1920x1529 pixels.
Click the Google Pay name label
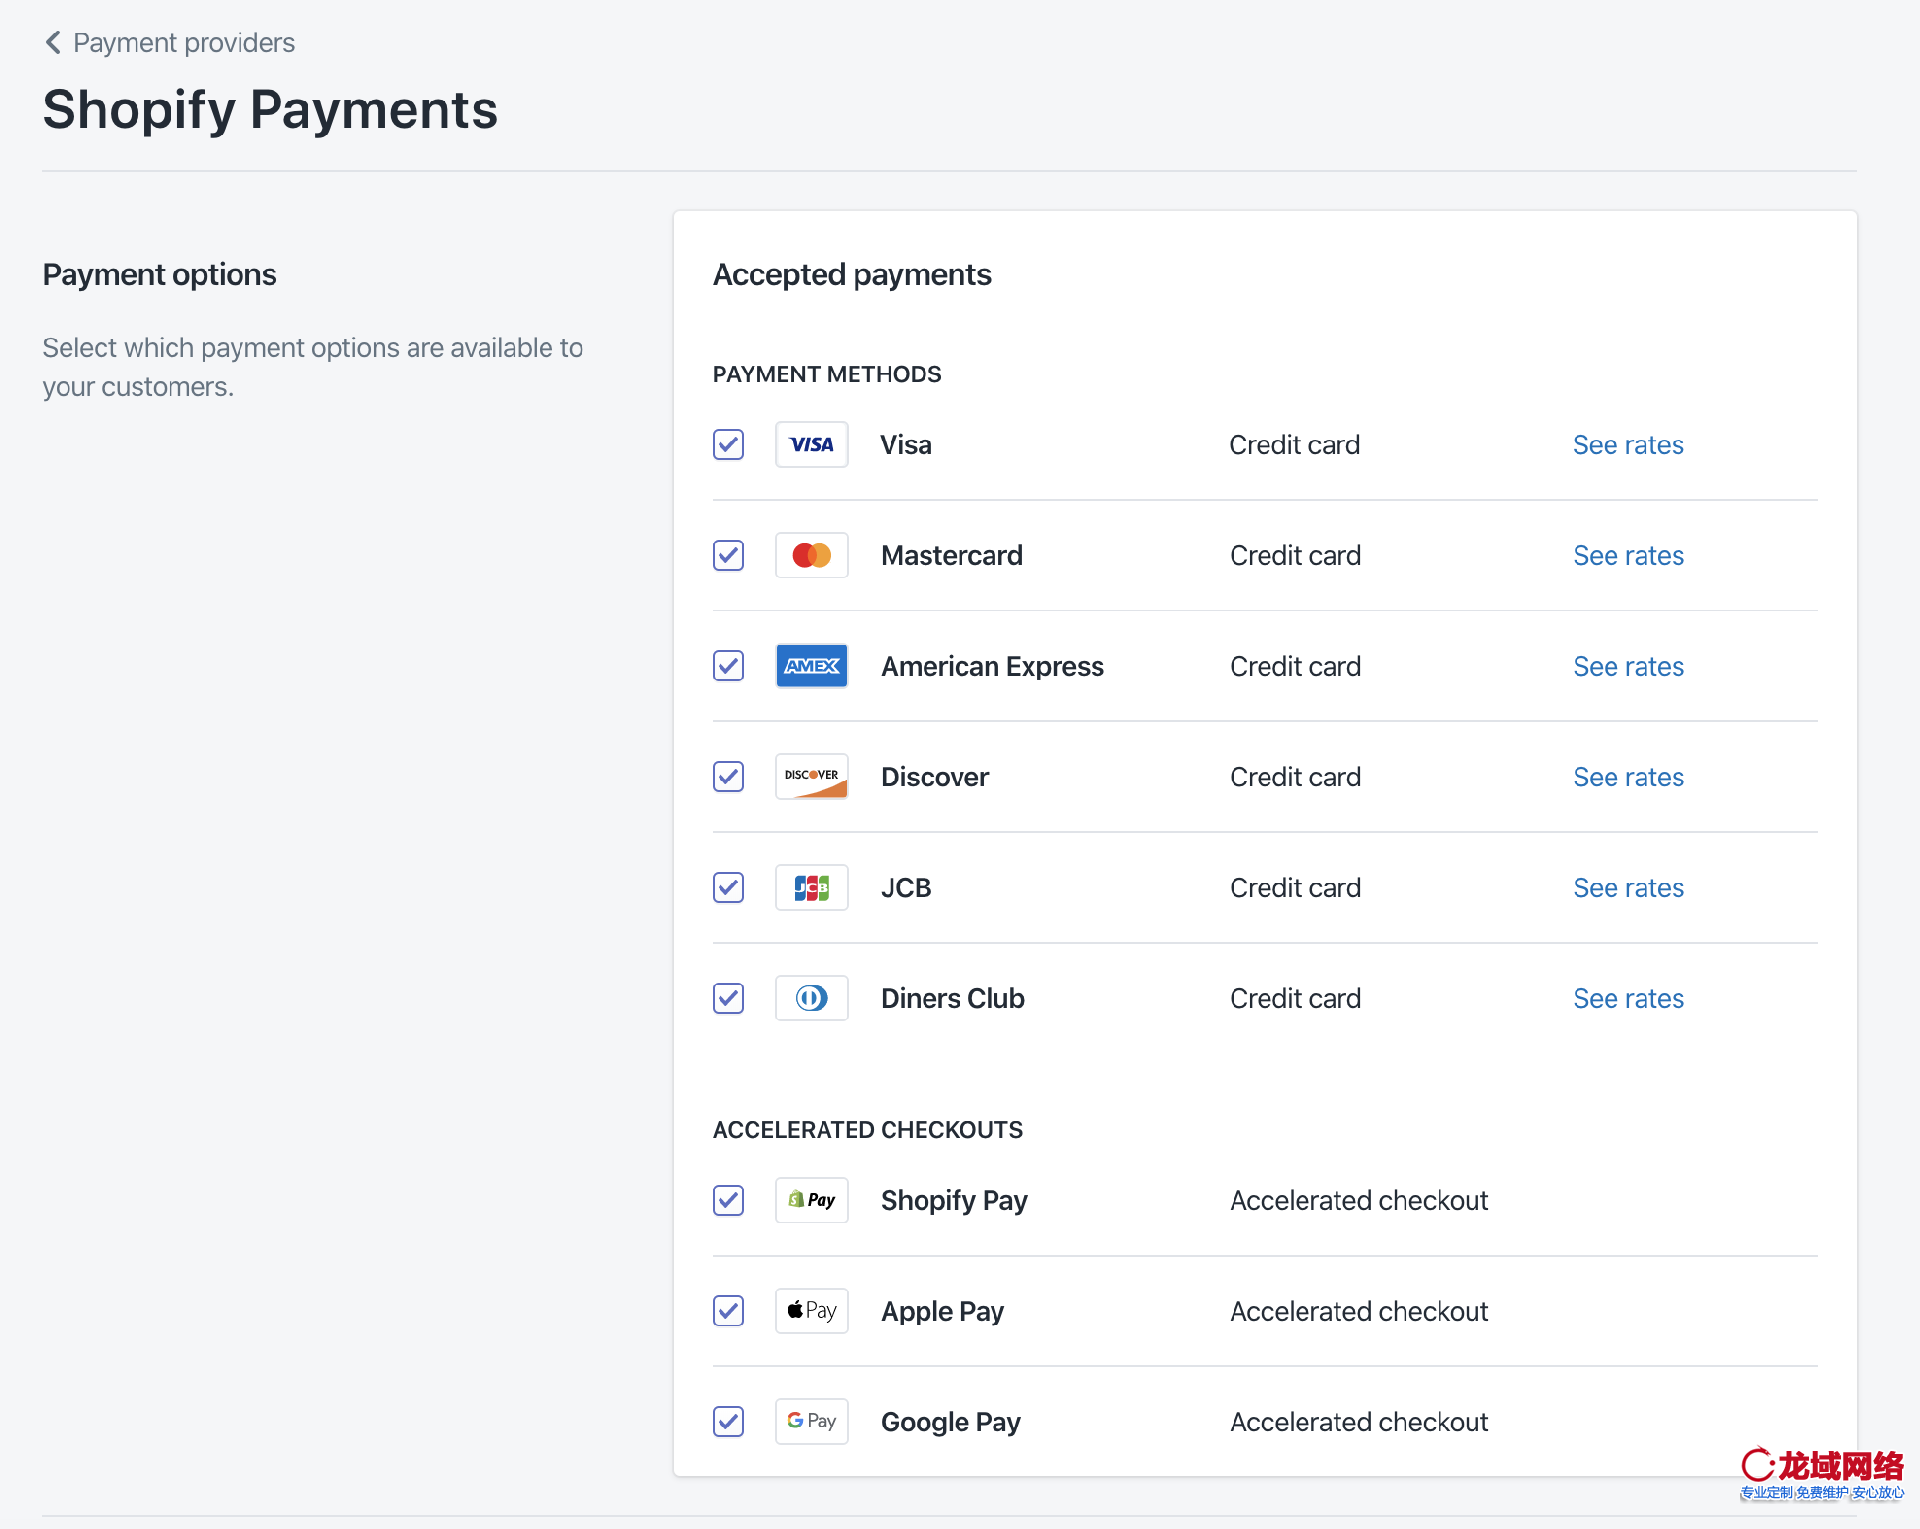coord(951,1421)
